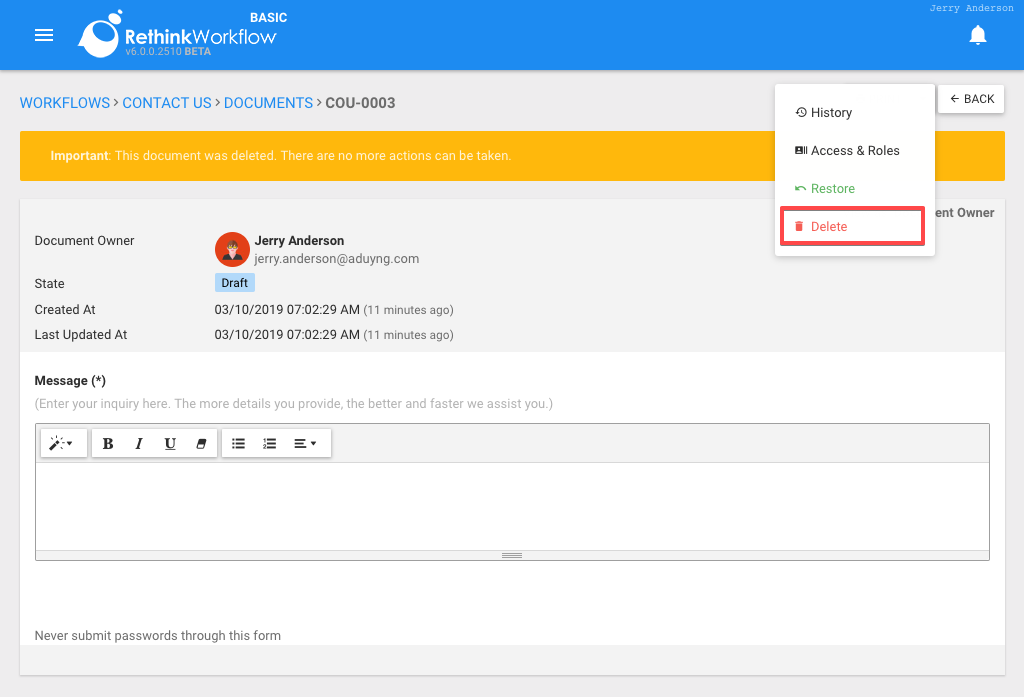Open the DOCUMENTS breadcrumb link
The image size is (1024, 697).
[x=268, y=102]
